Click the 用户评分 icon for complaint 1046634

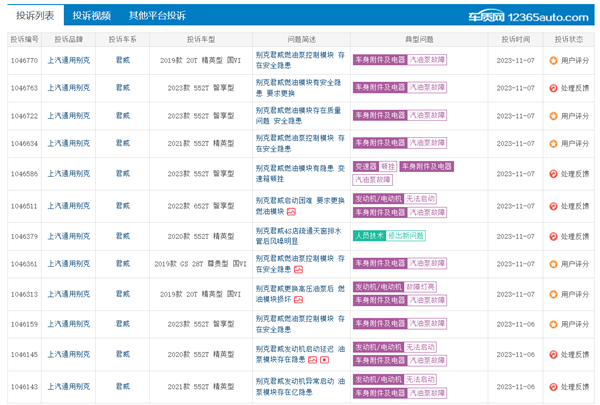point(553,144)
